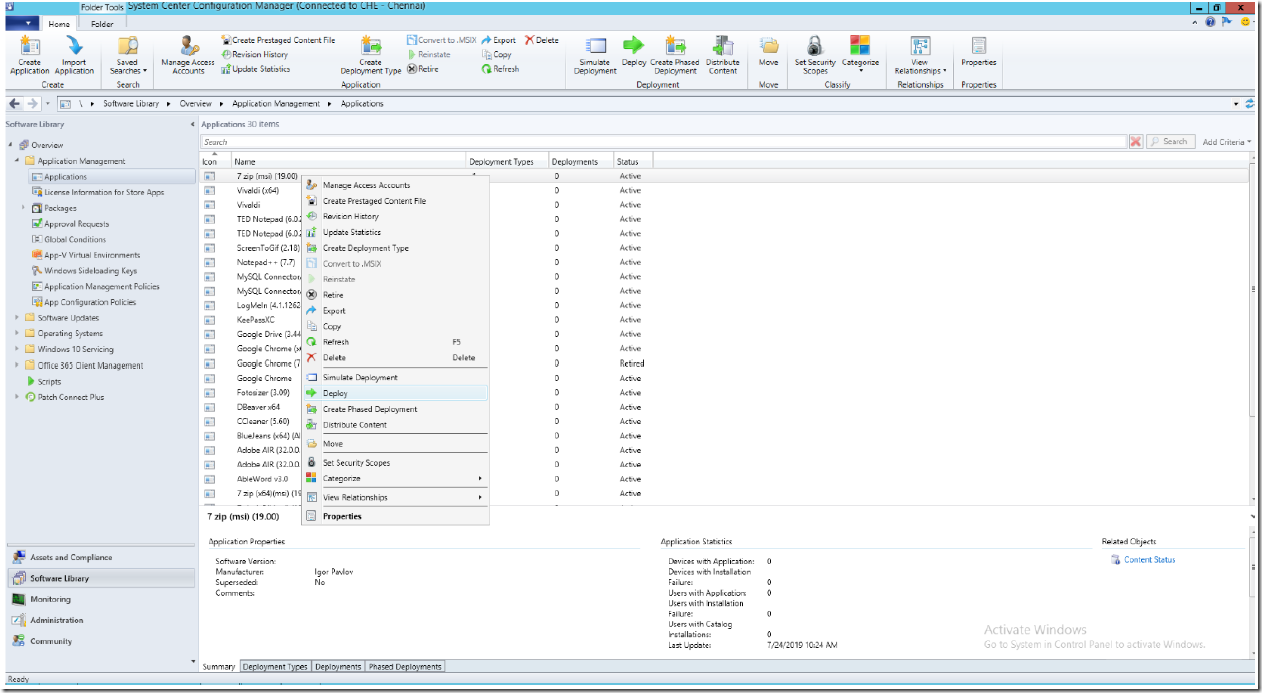Open the Categorize ribbon dropdown
The width and height of the screenshot is (1262, 693).
860,55
